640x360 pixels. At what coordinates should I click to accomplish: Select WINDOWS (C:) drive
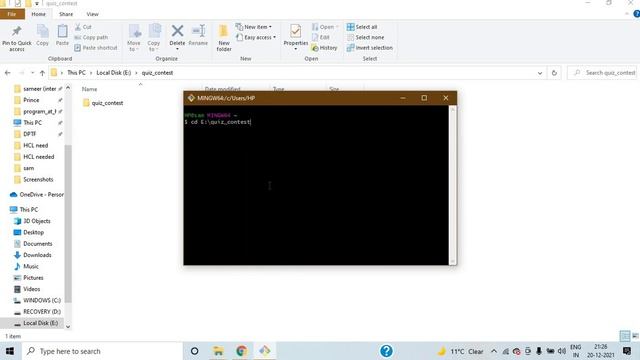(x=42, y=300)
